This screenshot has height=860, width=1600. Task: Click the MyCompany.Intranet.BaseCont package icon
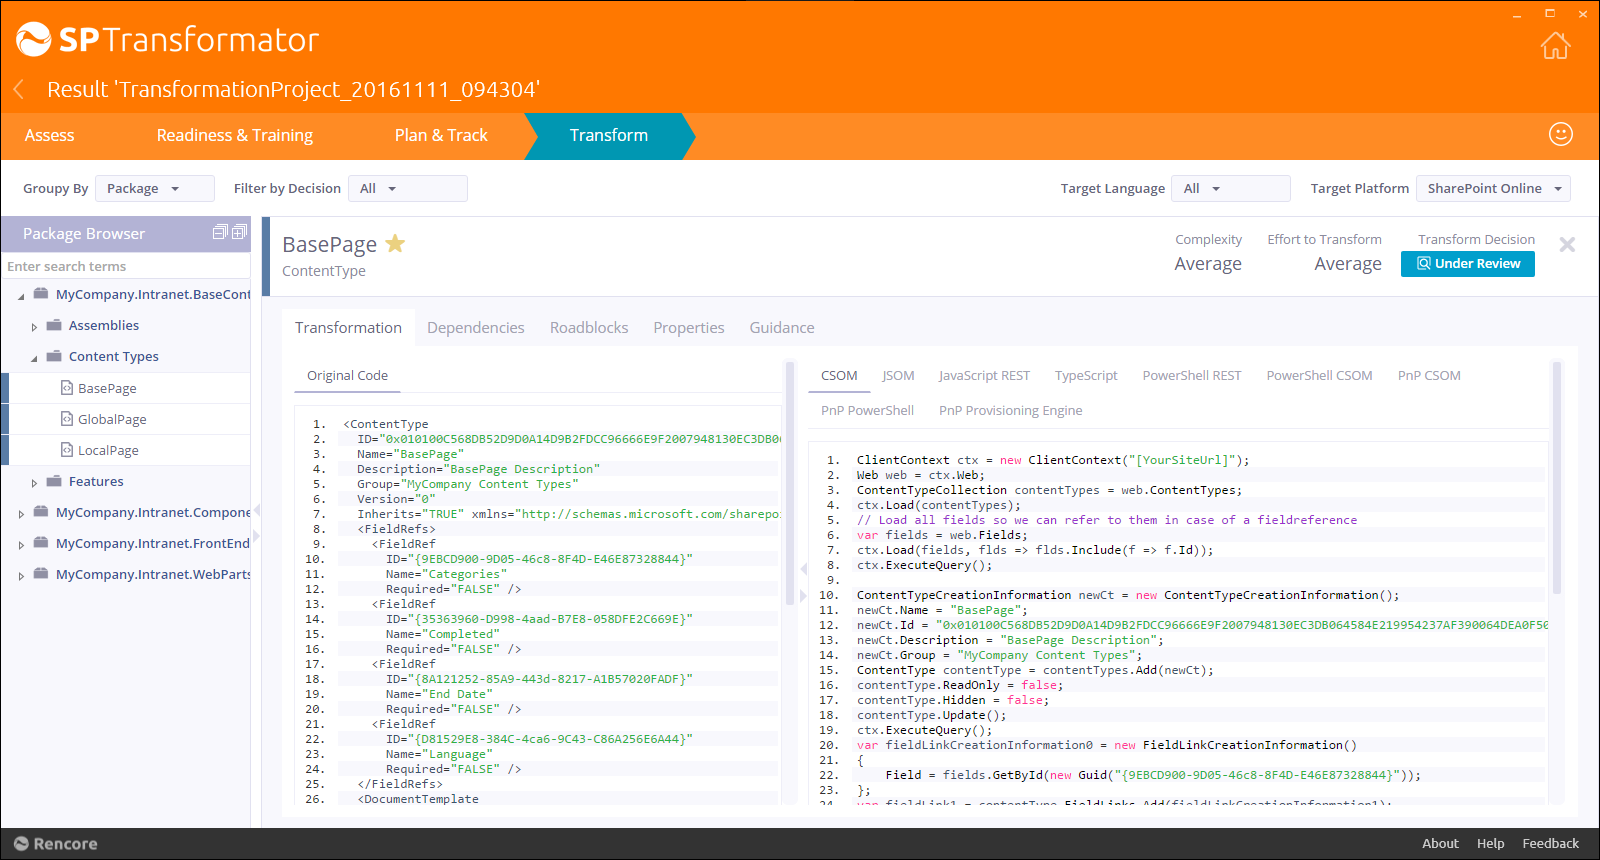[41, 294]
